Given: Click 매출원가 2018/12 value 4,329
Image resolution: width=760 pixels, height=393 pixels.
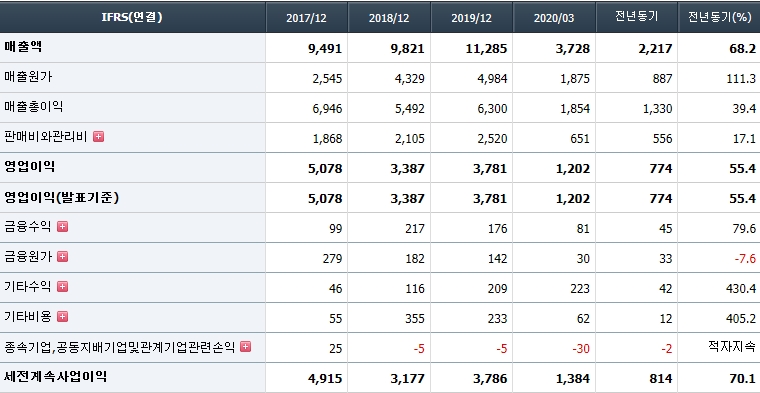Looking at the screenshot, I should [x=410, y=79].
